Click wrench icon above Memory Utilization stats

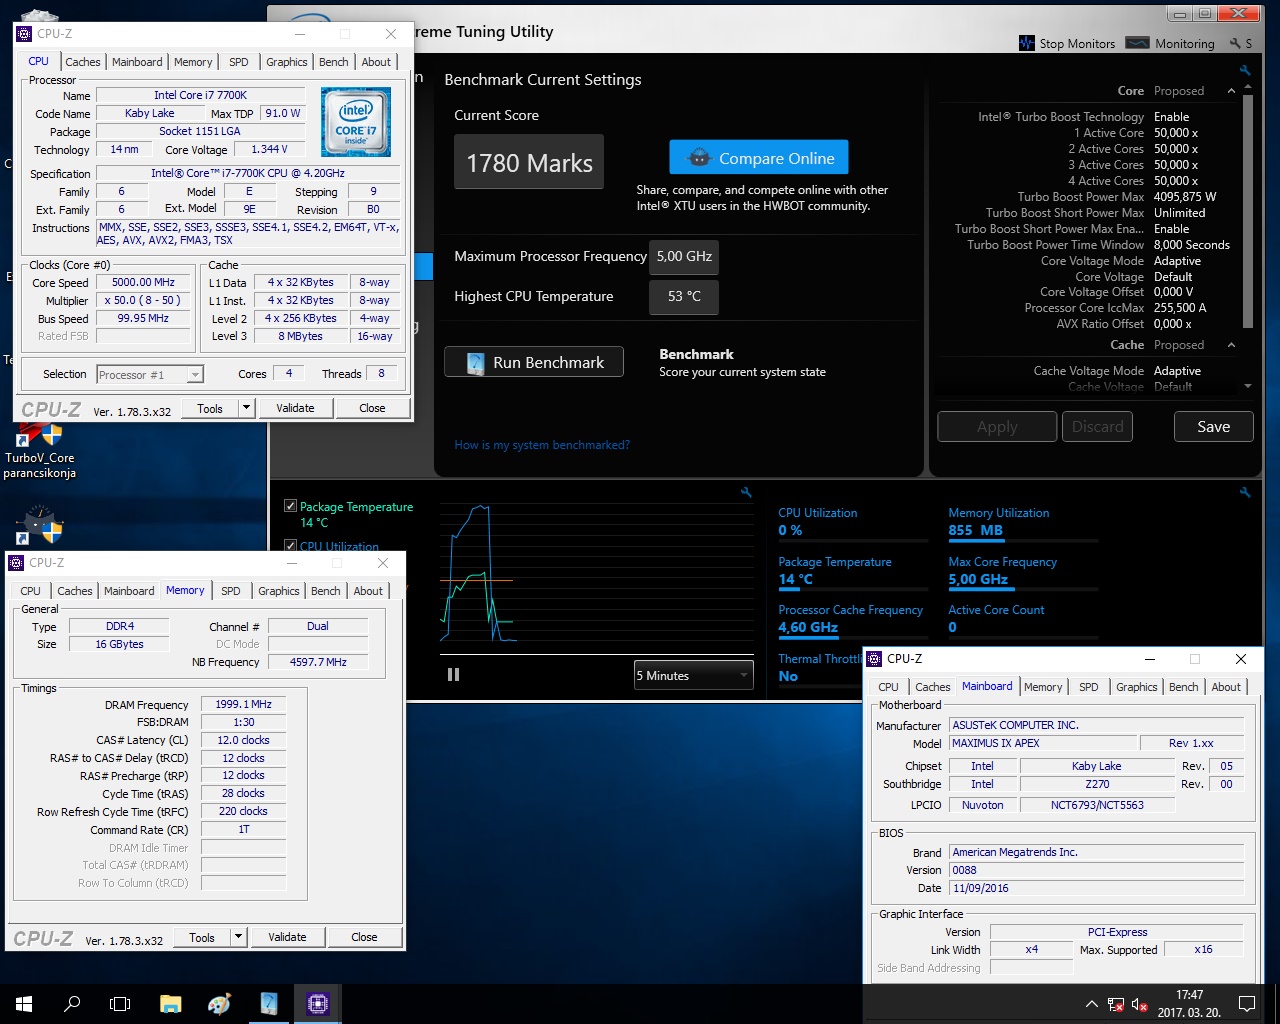click(x=1245, y=492)
